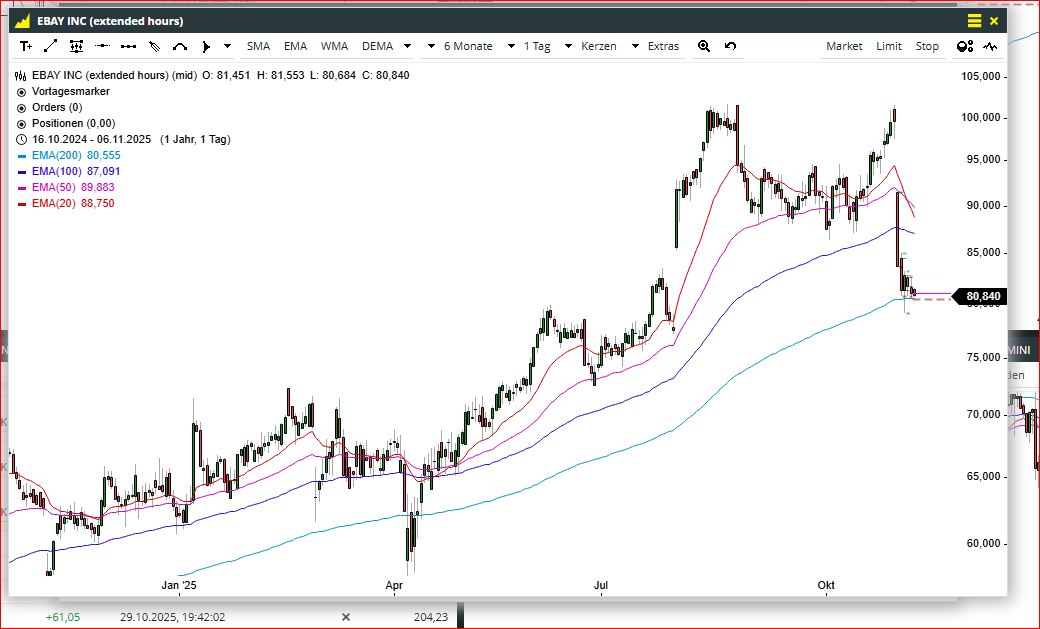Toggle the Vortagesmarker radio button
1040x629 pixels.
22,92
